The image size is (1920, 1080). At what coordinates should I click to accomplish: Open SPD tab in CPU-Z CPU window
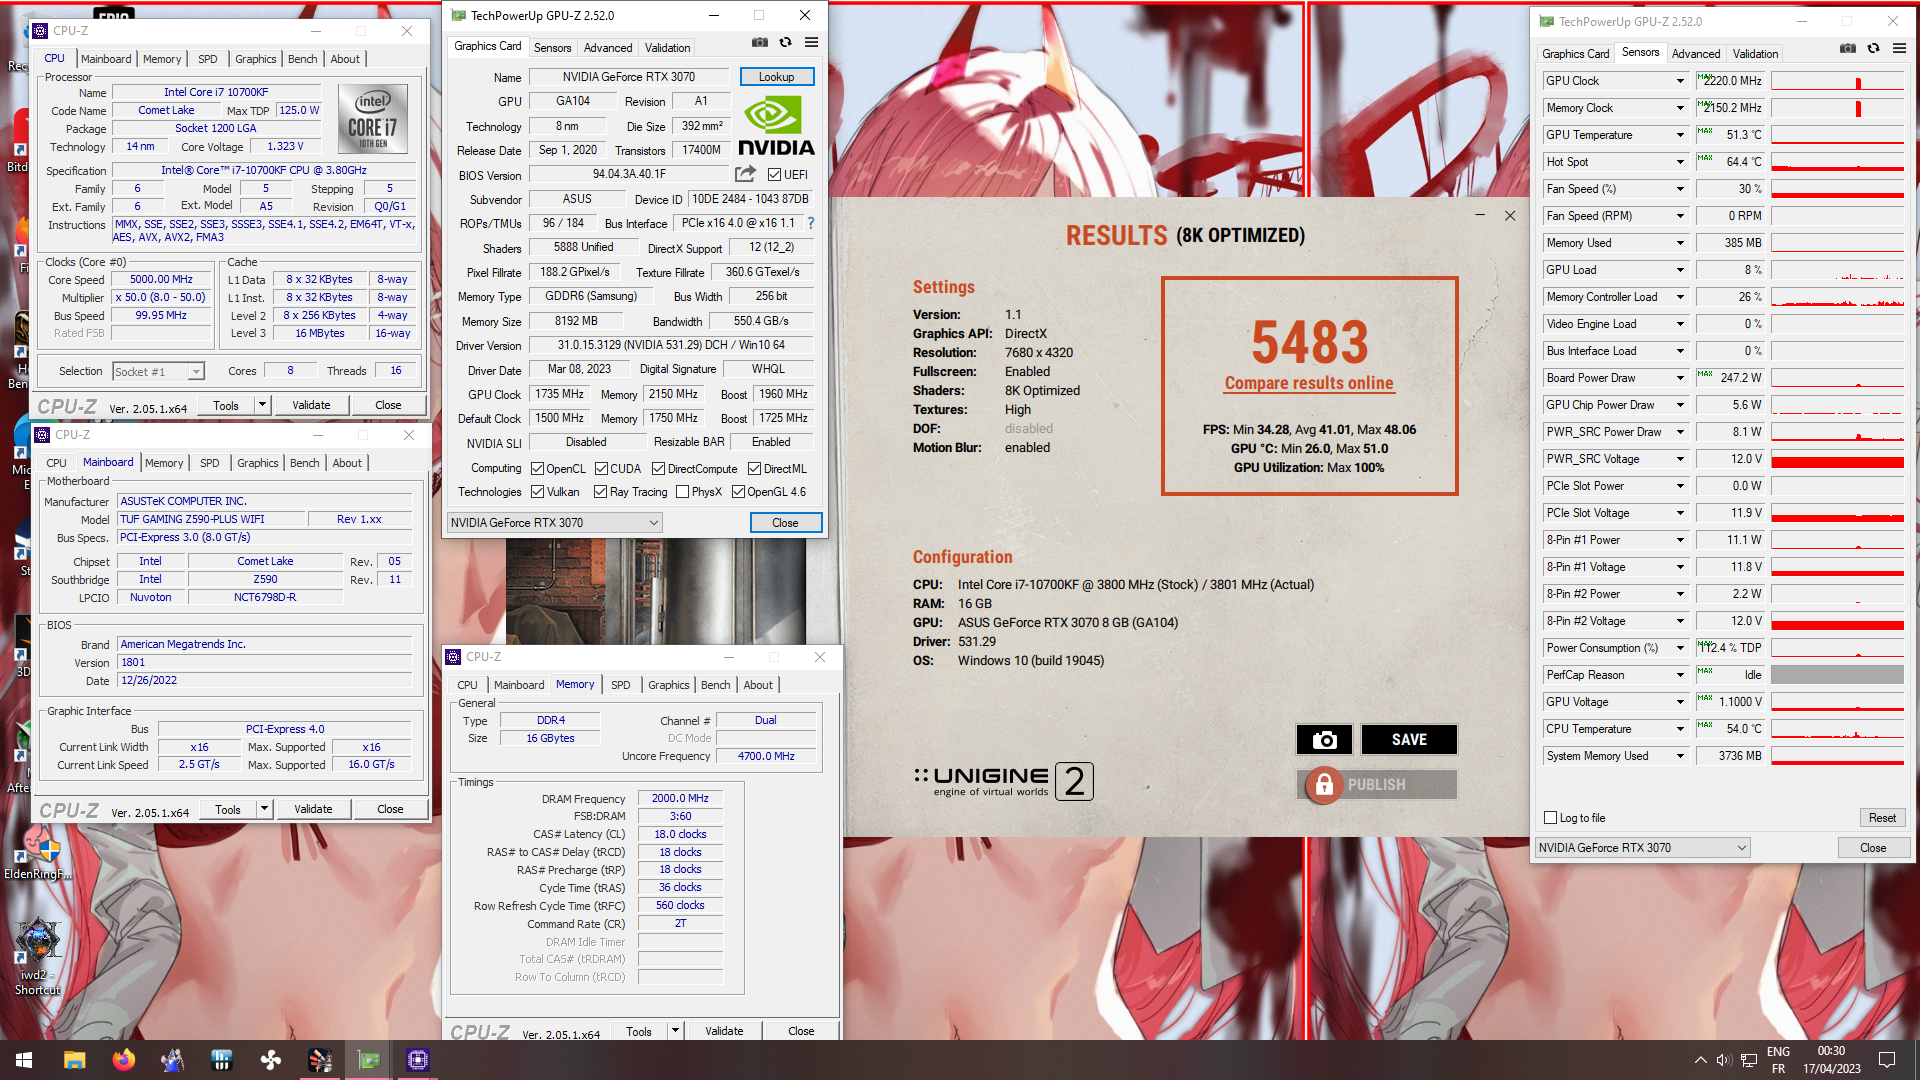207,59
